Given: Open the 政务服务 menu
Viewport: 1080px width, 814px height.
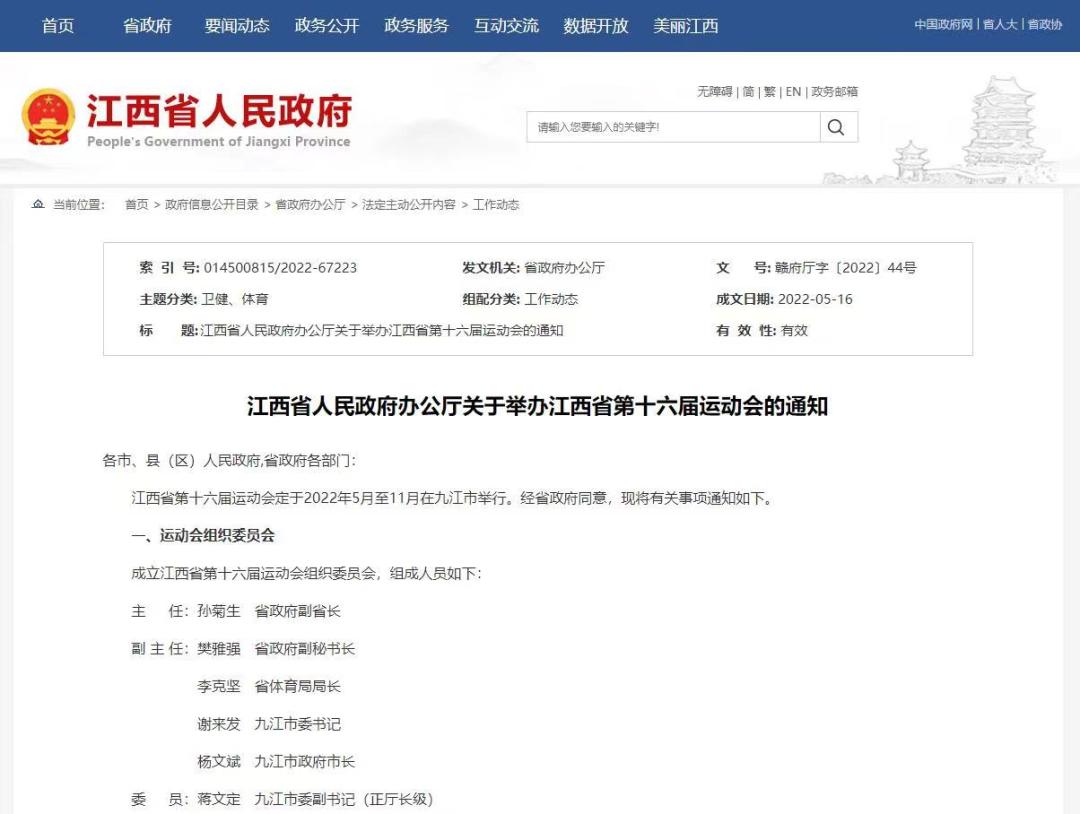Looking at the screenshot, I should 416,26.
